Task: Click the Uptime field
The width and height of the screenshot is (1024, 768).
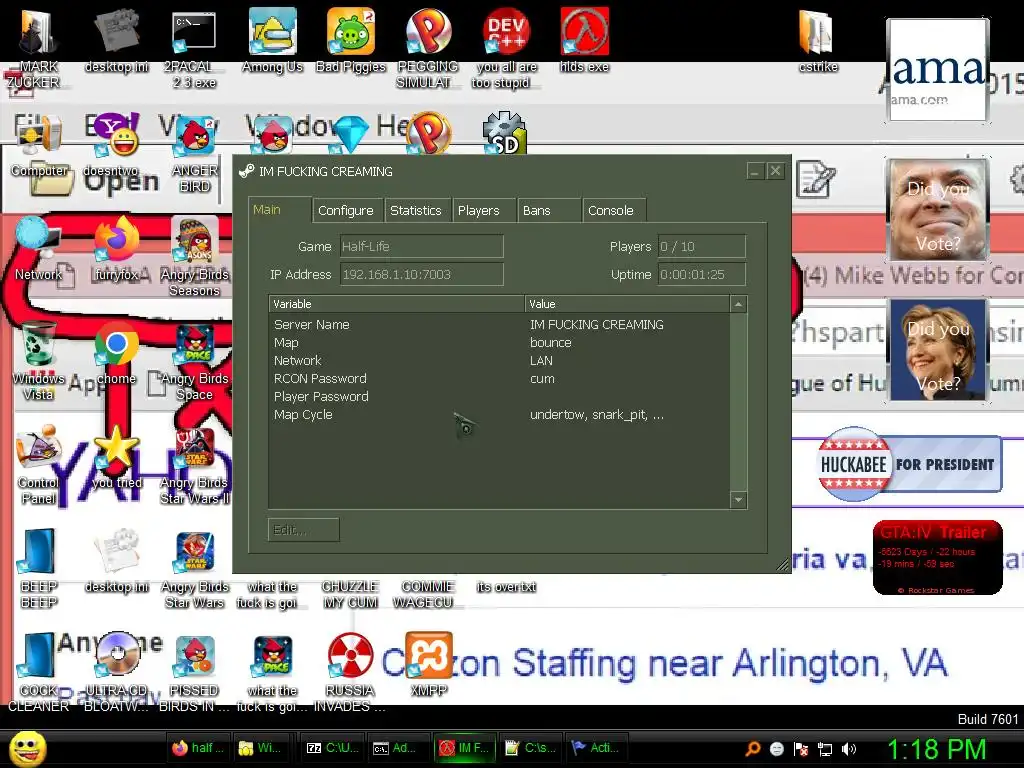Action: pyautogui.click(x=701, y=275)
